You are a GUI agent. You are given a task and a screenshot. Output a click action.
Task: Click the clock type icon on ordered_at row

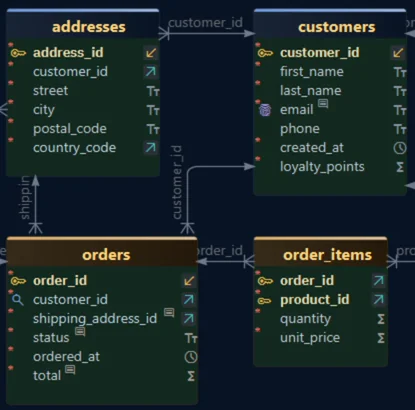(191, 357)
